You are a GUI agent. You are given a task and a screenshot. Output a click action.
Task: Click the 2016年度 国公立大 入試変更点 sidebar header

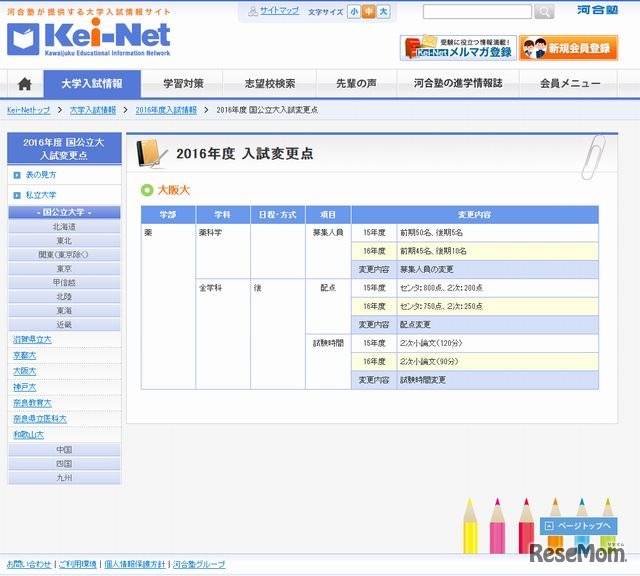click(x=64, y=149)
